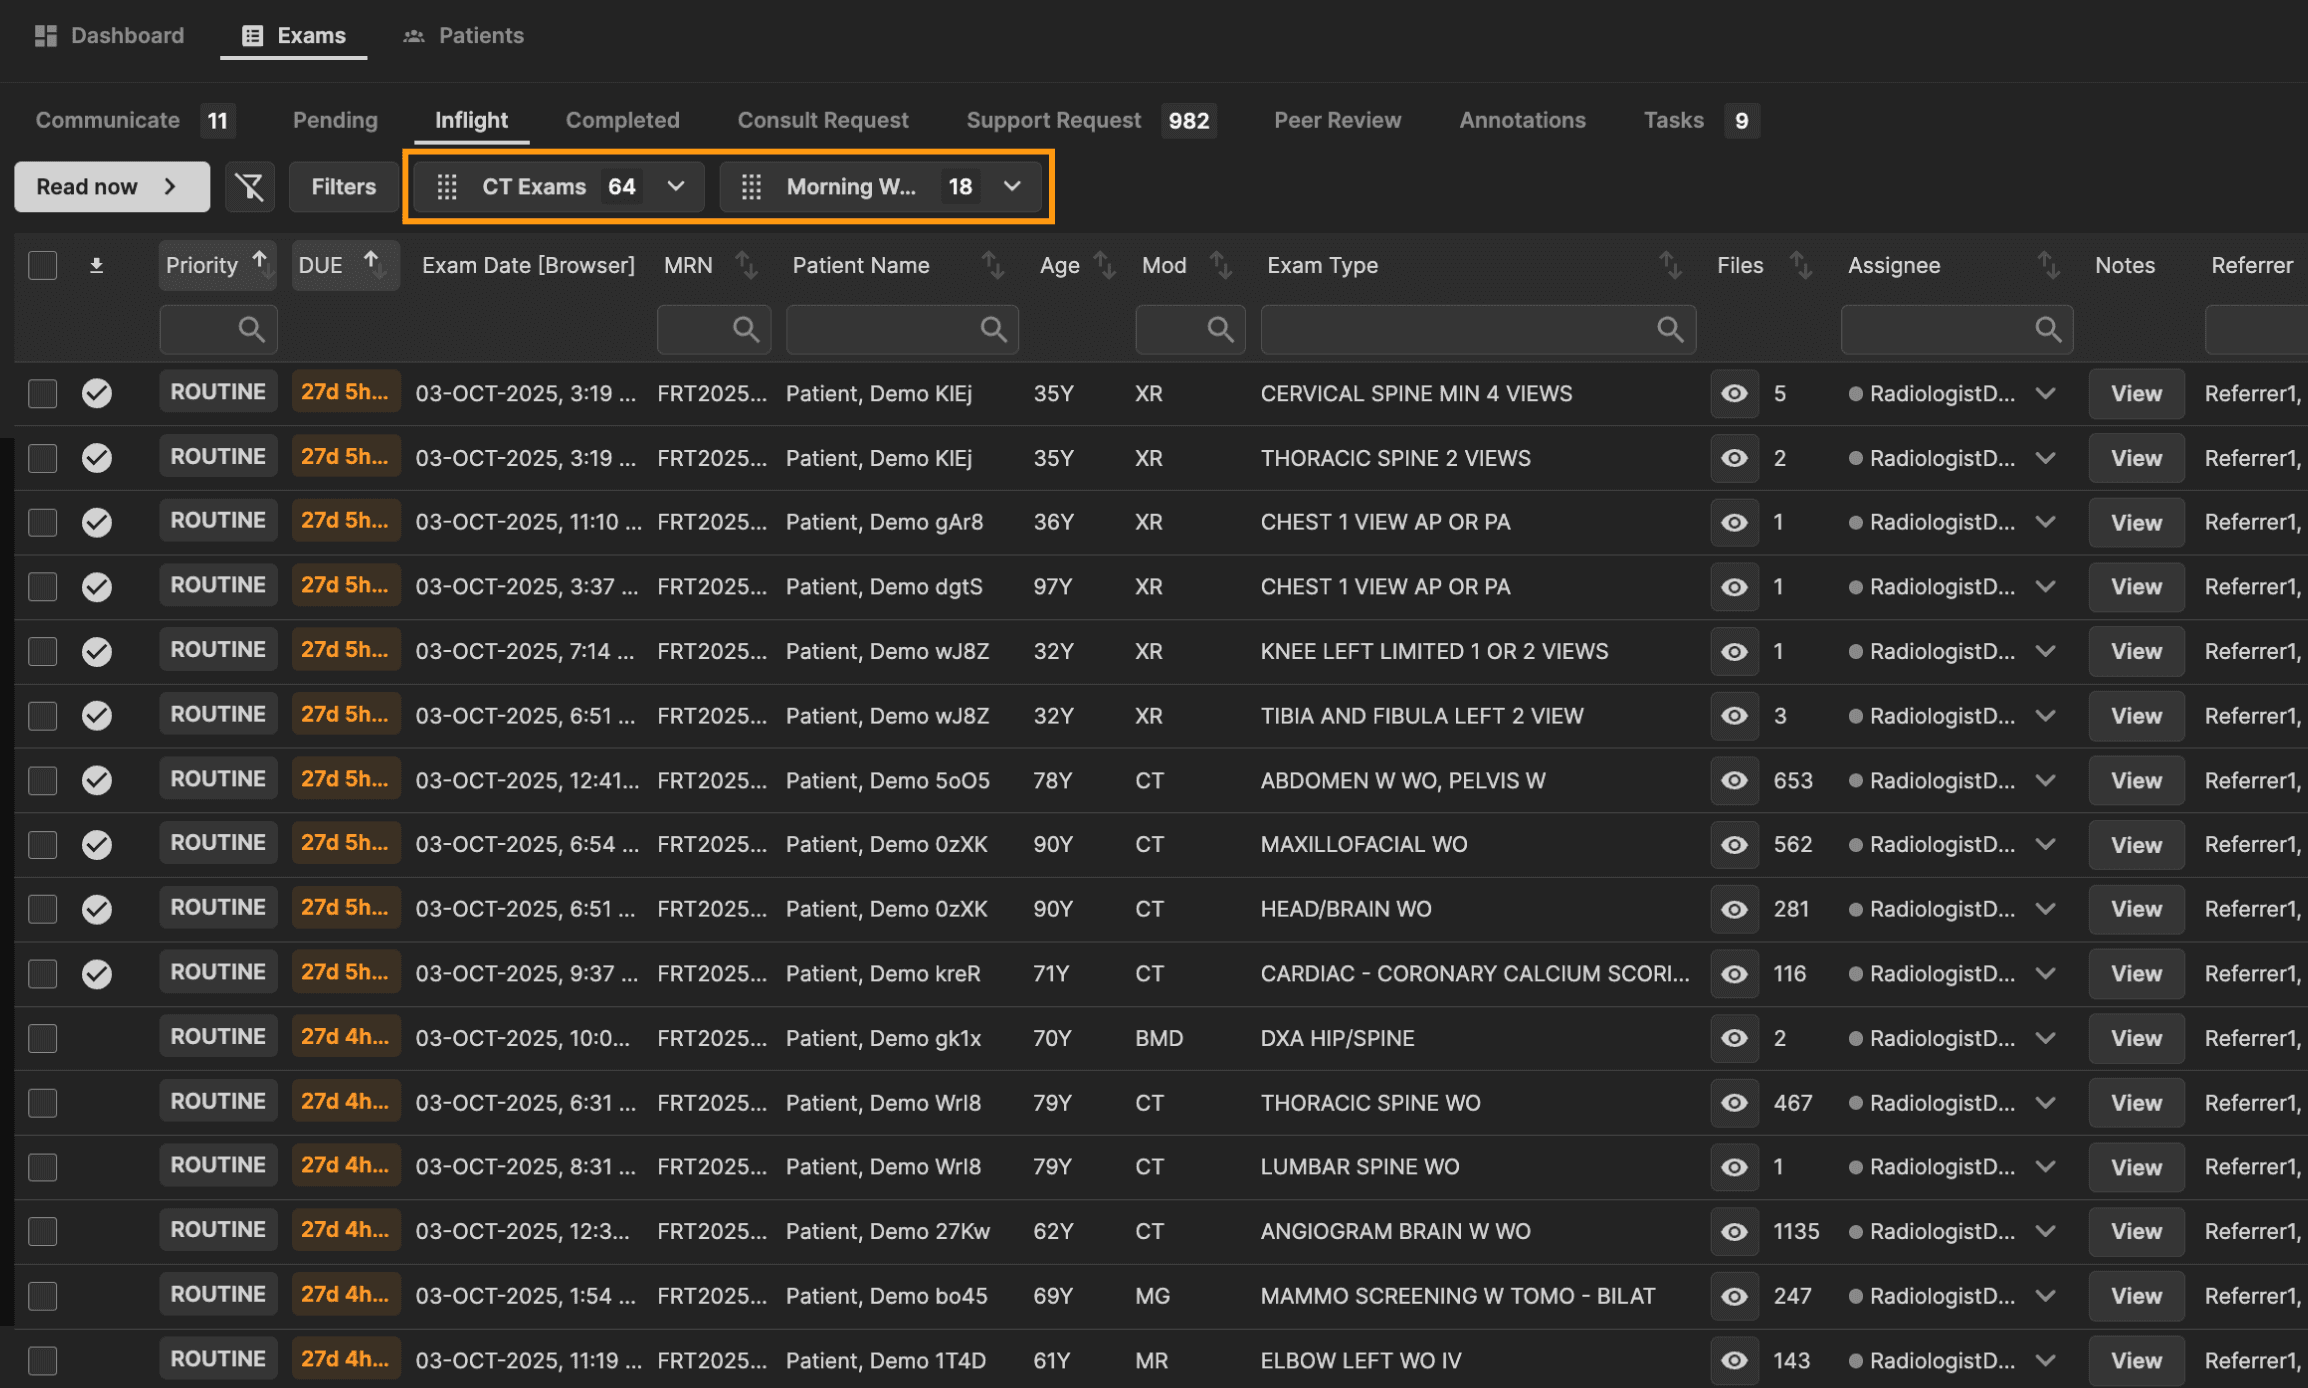Click the Read now button

pos(111,187)
